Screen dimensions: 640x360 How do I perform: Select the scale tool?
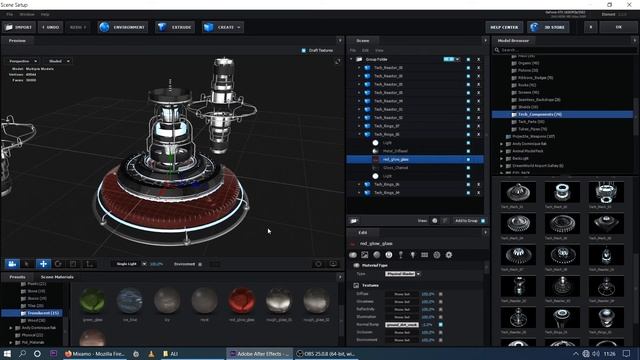[73, 264]
